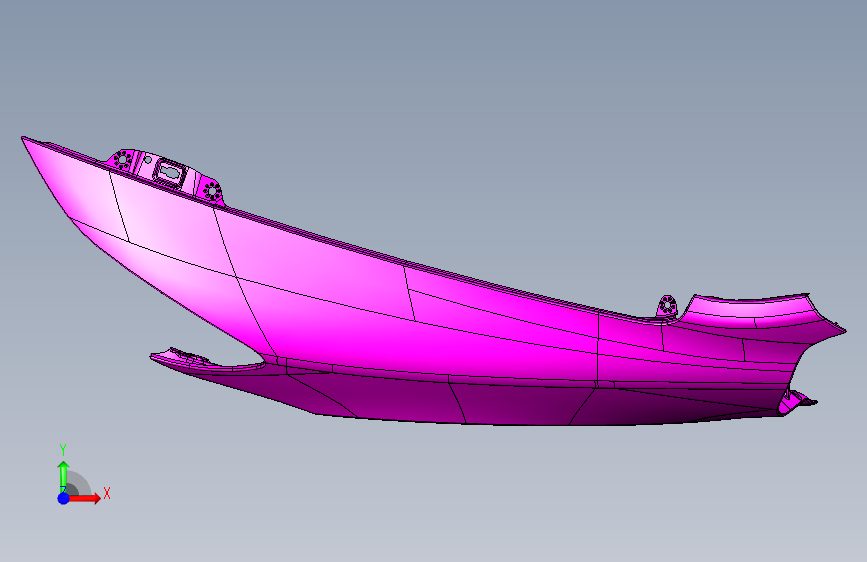The height and width of the screenshot is (562, 867).
Task: Click the red X axis arrow
Action: 85,498
